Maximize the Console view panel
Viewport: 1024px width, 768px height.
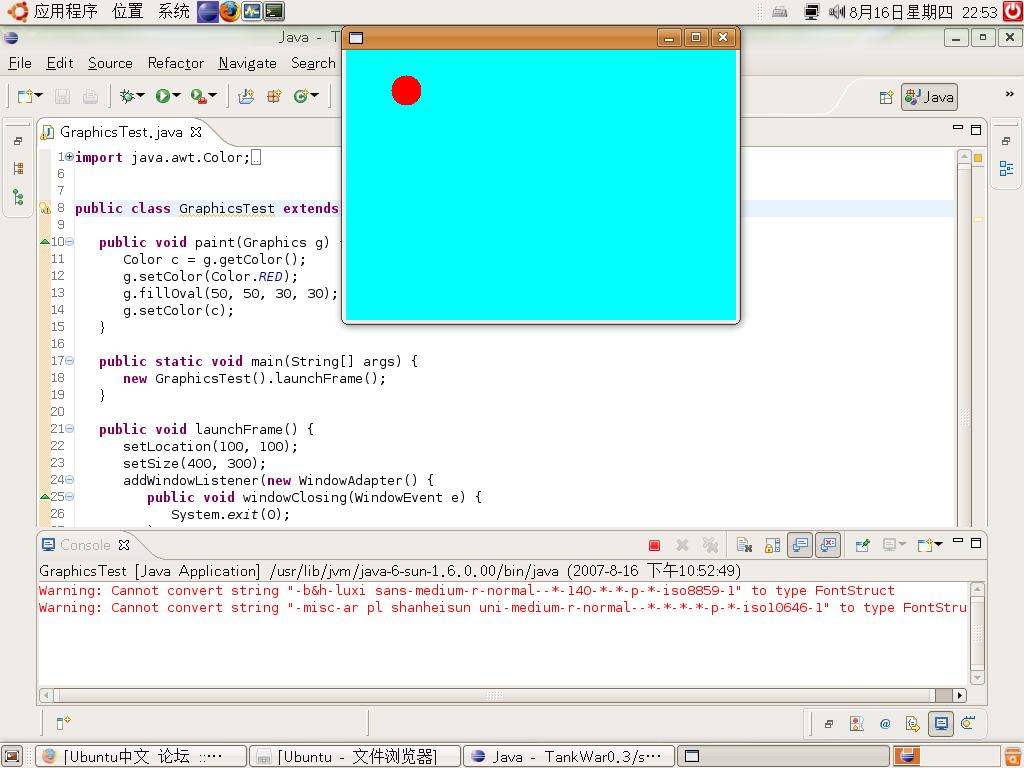pyautogui.click(x=976, y=543)
